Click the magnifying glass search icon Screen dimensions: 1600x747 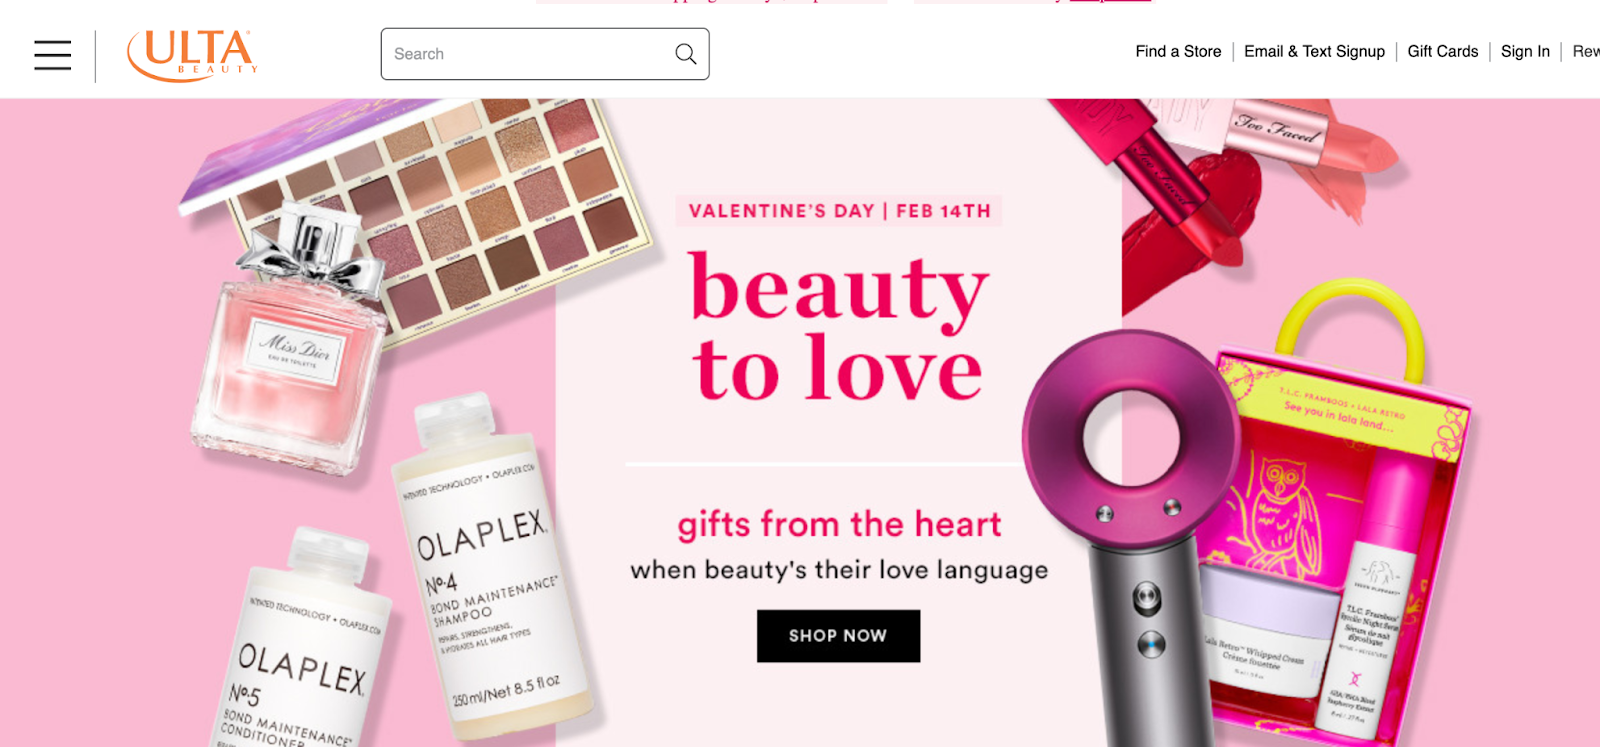pyautogui.click(x=685, y=54)
